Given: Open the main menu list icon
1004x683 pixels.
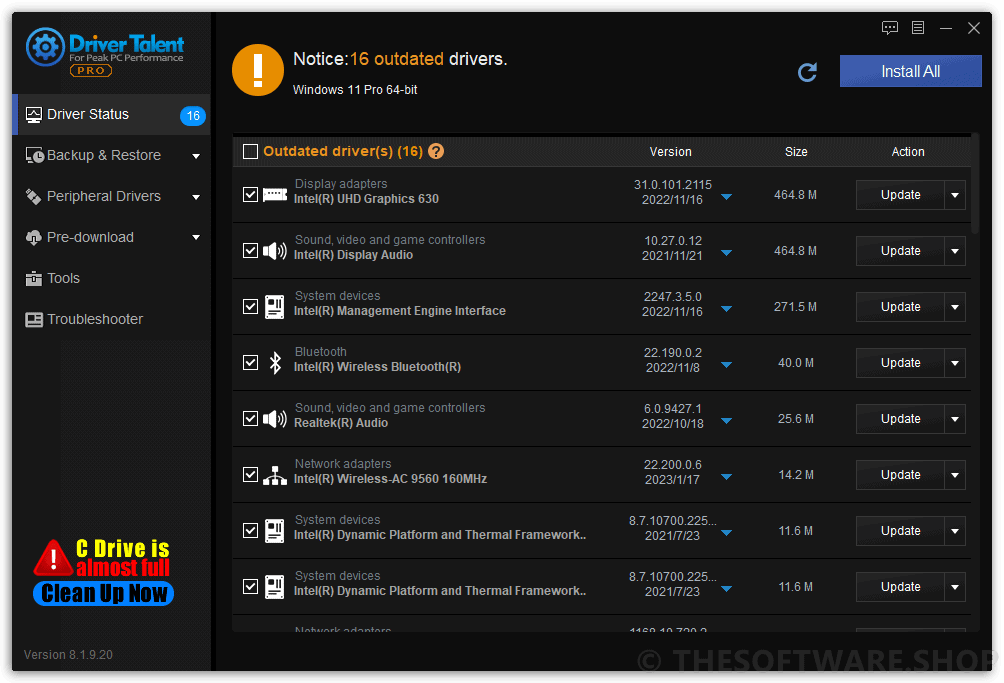Looking at the screenshot, I should click(x=918, y=28).
